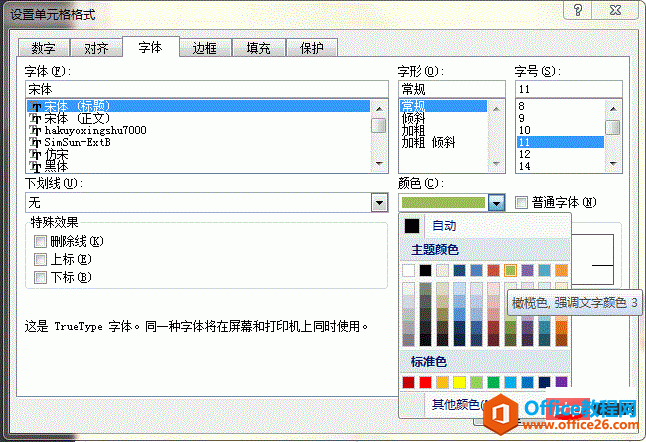Go to the 保护 tab

click(312, 48)
